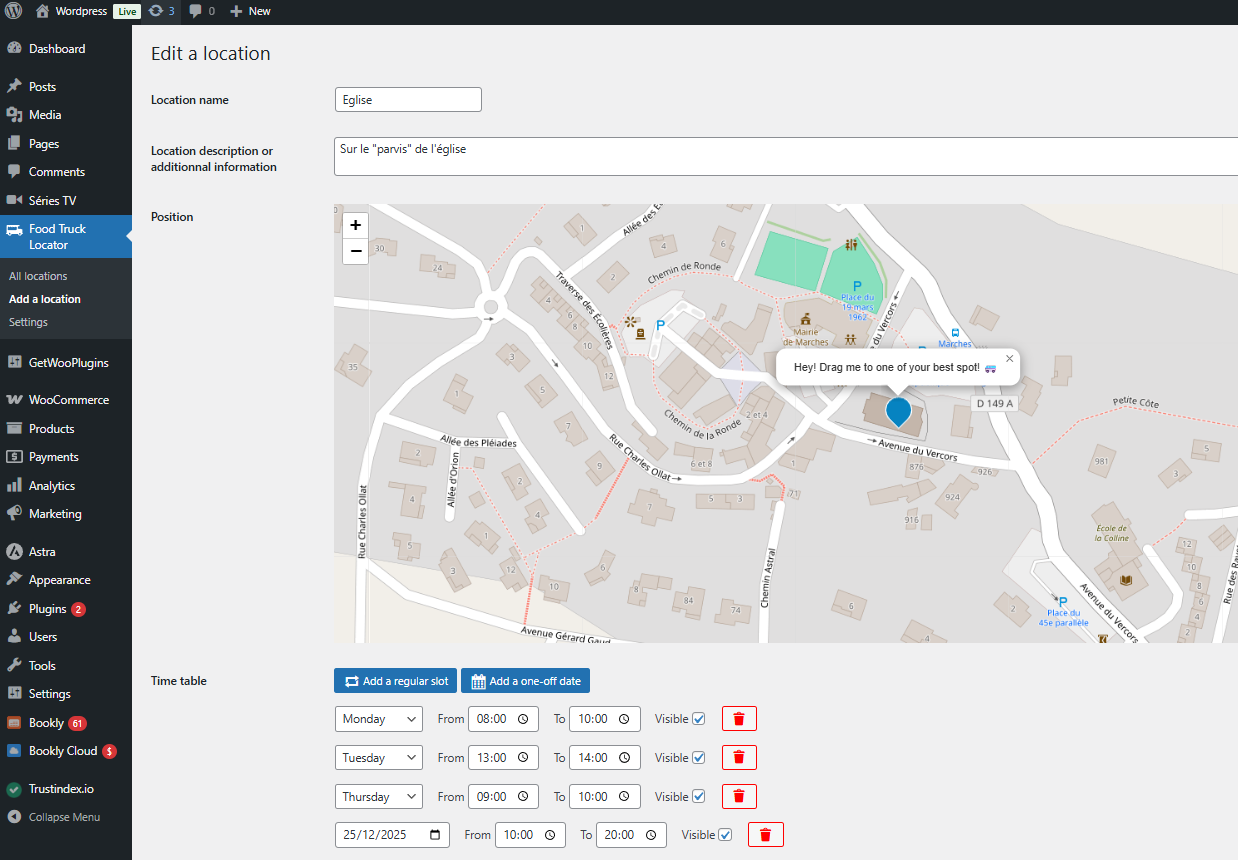Image resolution: width=1238 pixels, height=860 pixels.
Task: Enable the Visible checkbox for Tuesday
Action: (x=697, y=757)
